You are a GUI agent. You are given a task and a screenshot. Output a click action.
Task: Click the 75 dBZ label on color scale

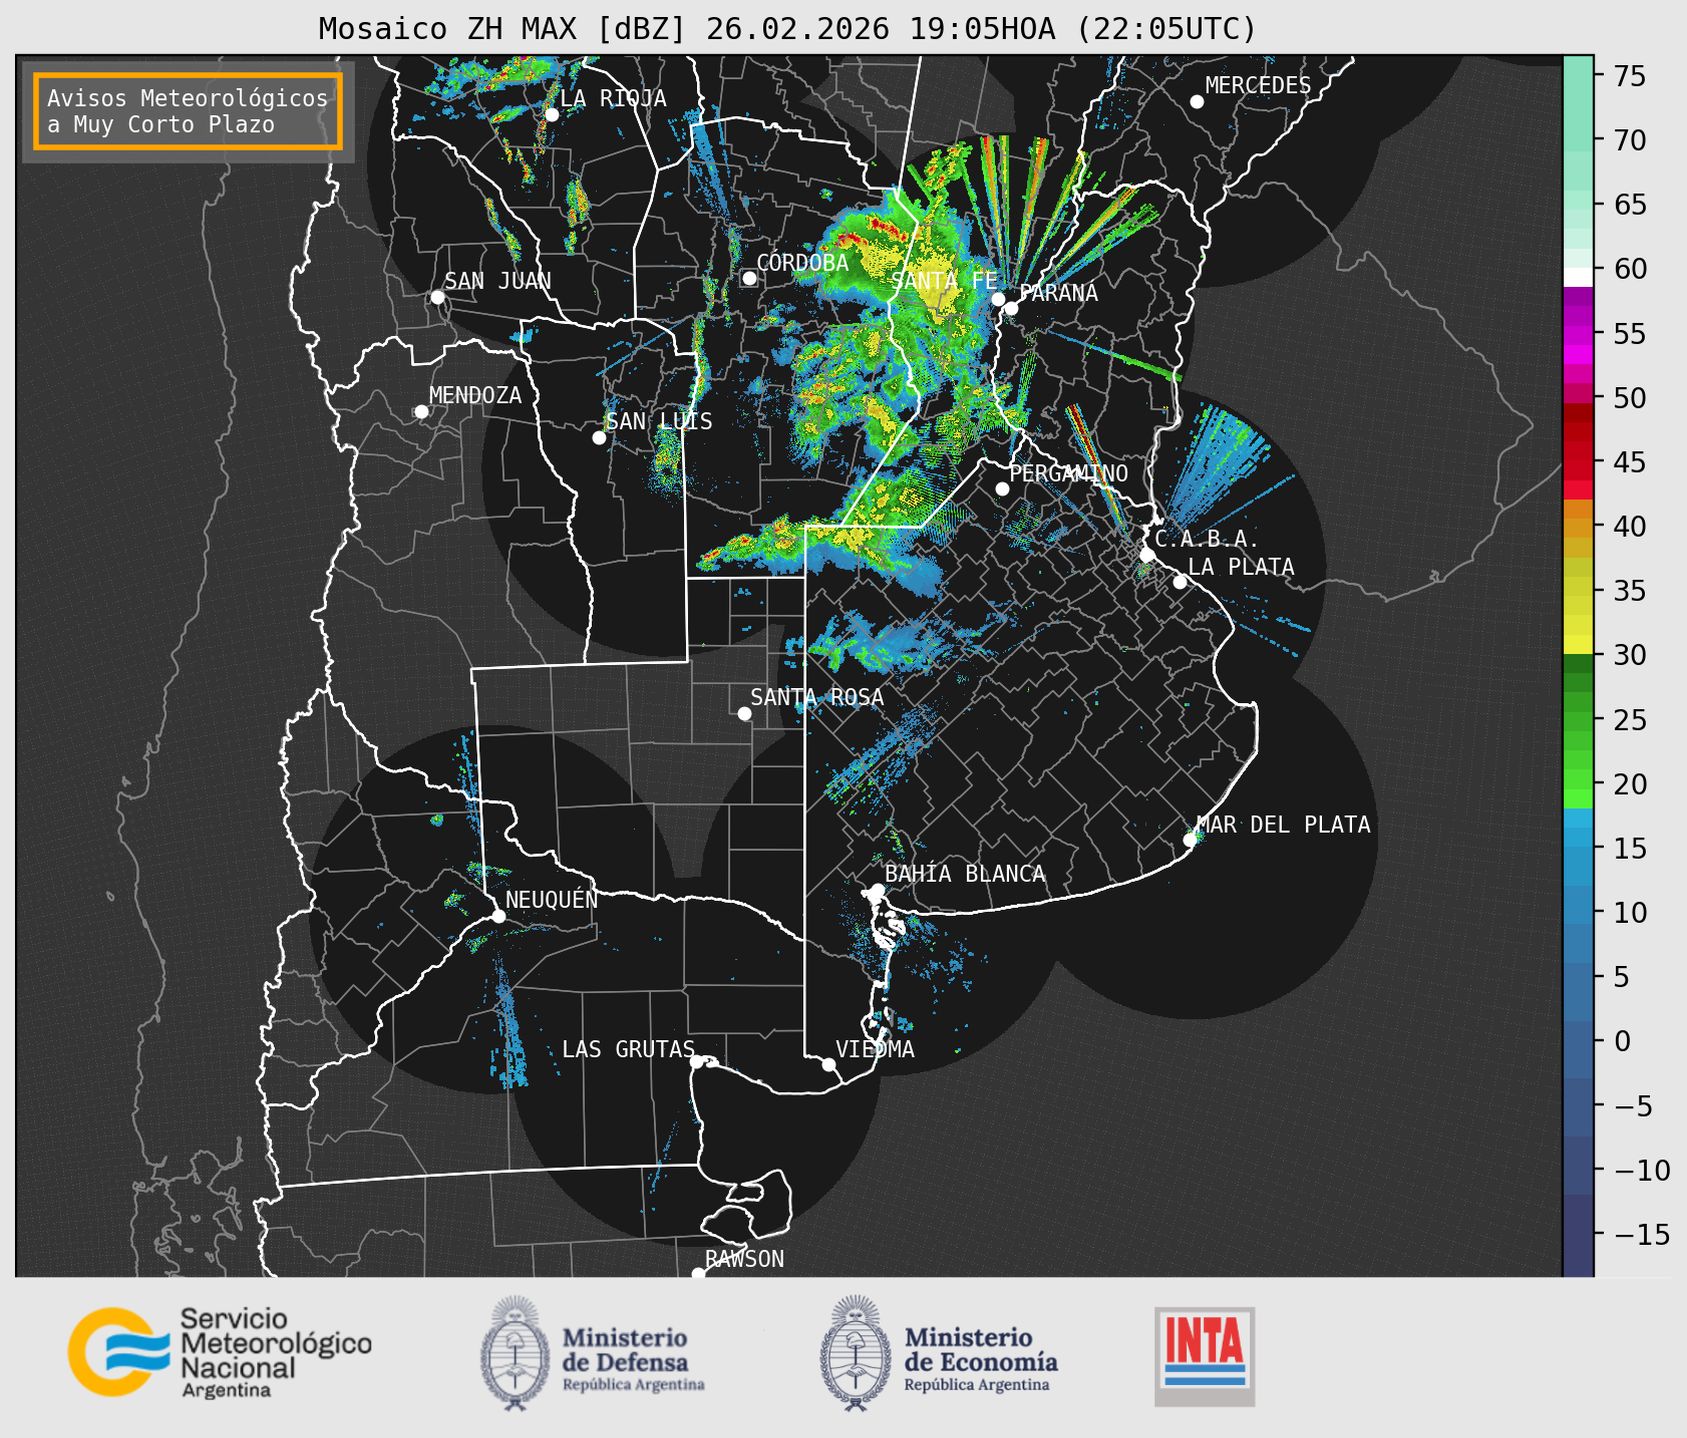(1630, 76)
